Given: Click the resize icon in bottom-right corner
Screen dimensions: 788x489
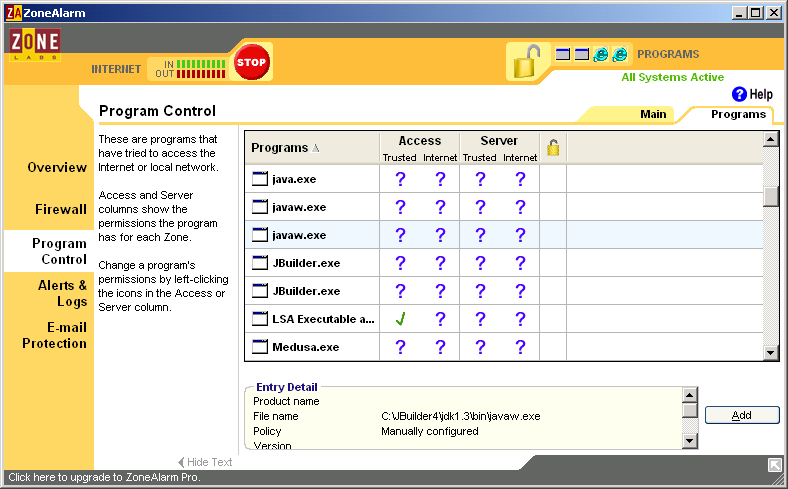Looking at the screenshot, I should point(775,465).
